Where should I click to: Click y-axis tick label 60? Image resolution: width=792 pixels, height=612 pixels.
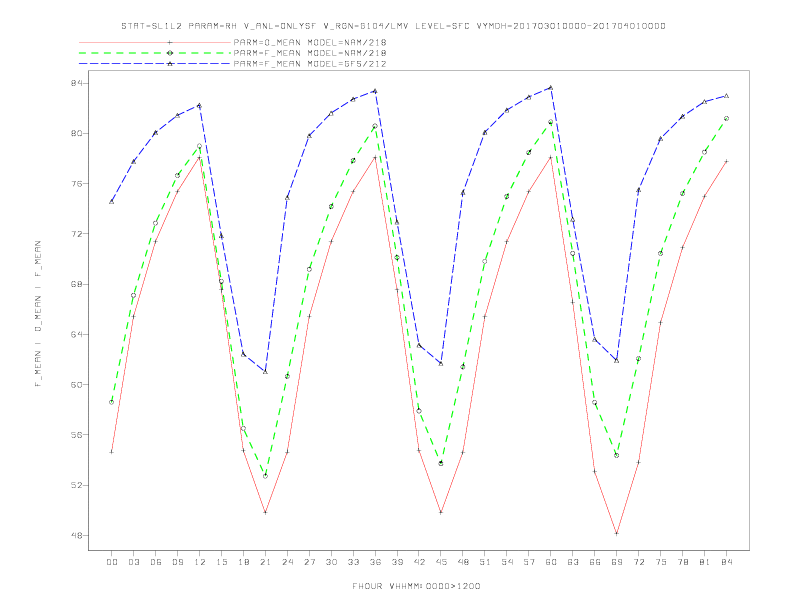(77, 384)
